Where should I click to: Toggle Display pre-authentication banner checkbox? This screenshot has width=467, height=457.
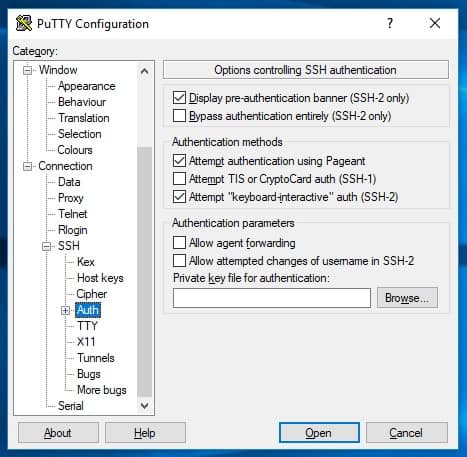coord(179,98)
